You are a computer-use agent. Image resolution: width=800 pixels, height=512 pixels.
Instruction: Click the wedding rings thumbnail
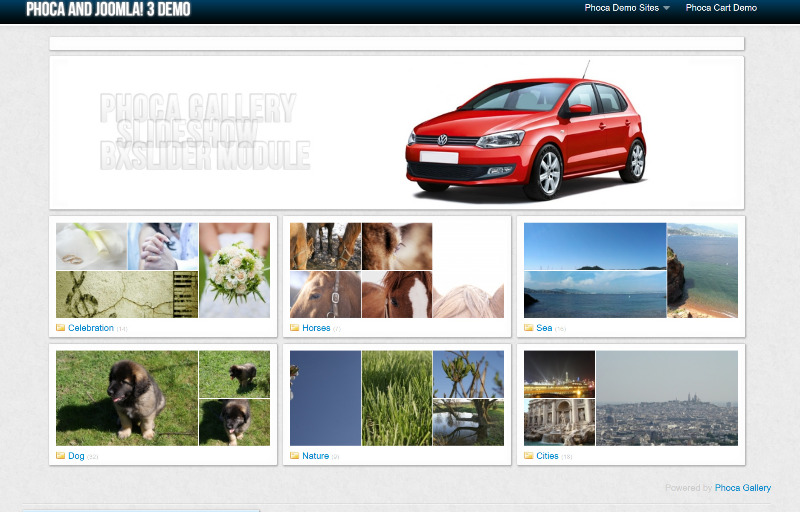91,246
